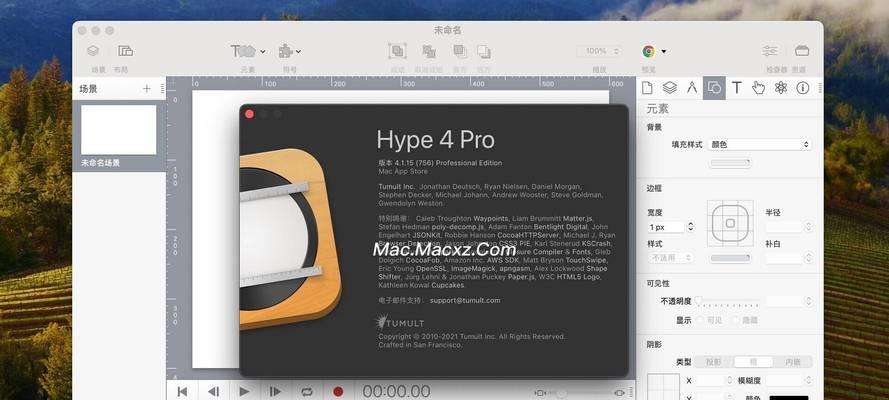Play the animation timeline
The image size is (889, 400).
pyautogui.click(x=244, y=392)
